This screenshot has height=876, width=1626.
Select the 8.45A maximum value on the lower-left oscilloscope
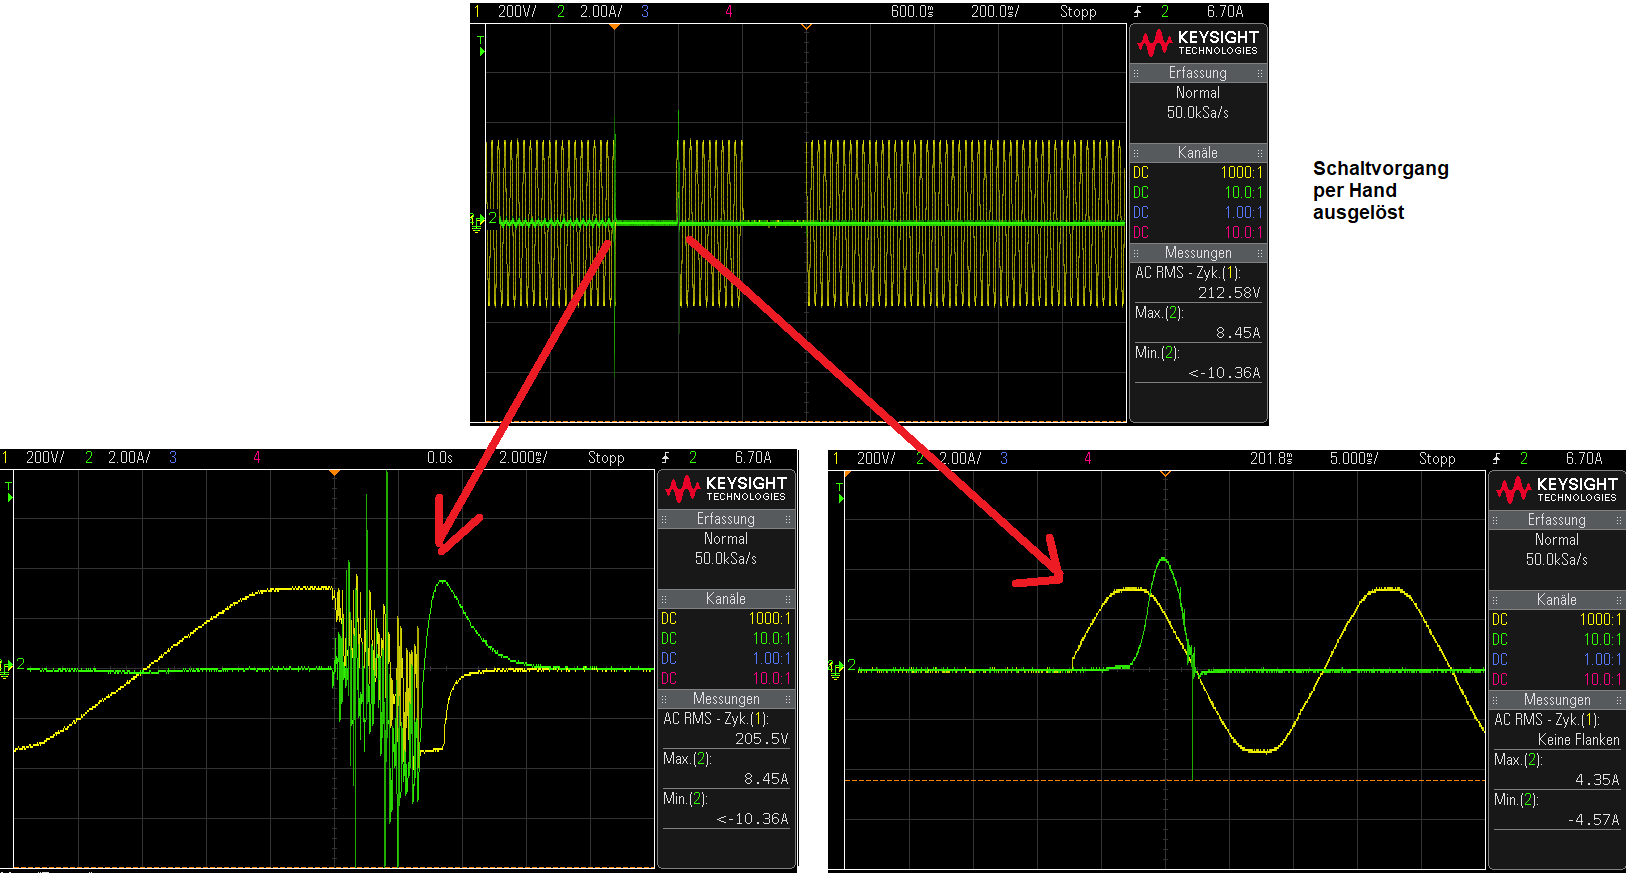(766, 779)
